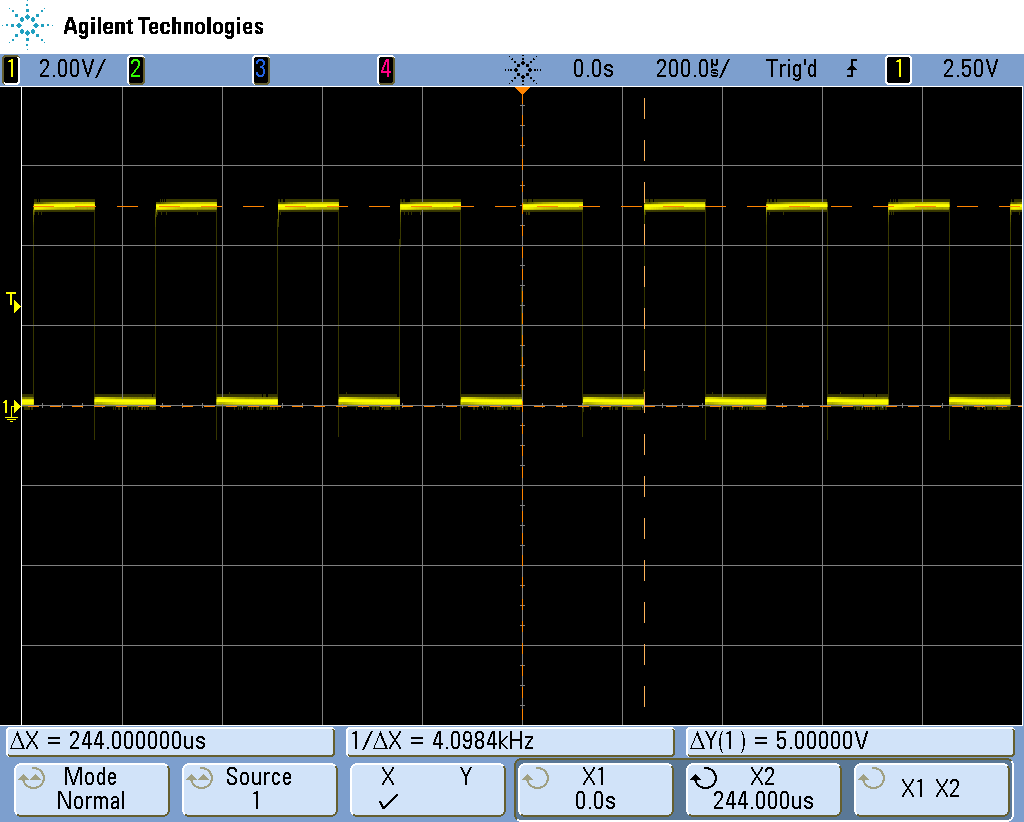Open the cursor Source 1 softkey
This screenshot has width=1024, height=822.
258,789
